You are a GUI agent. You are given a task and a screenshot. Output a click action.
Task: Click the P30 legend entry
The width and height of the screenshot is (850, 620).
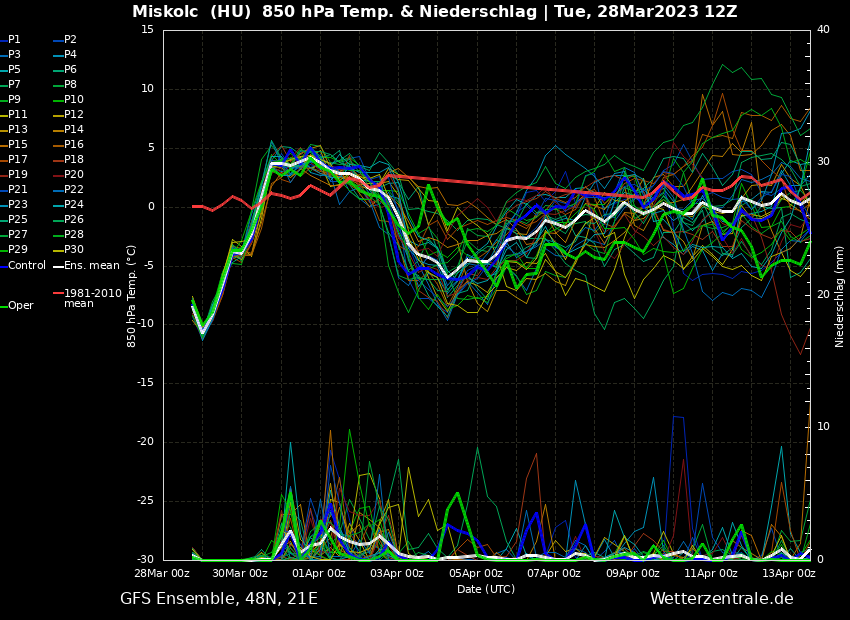pyautogui.click(x=74, y=250)
